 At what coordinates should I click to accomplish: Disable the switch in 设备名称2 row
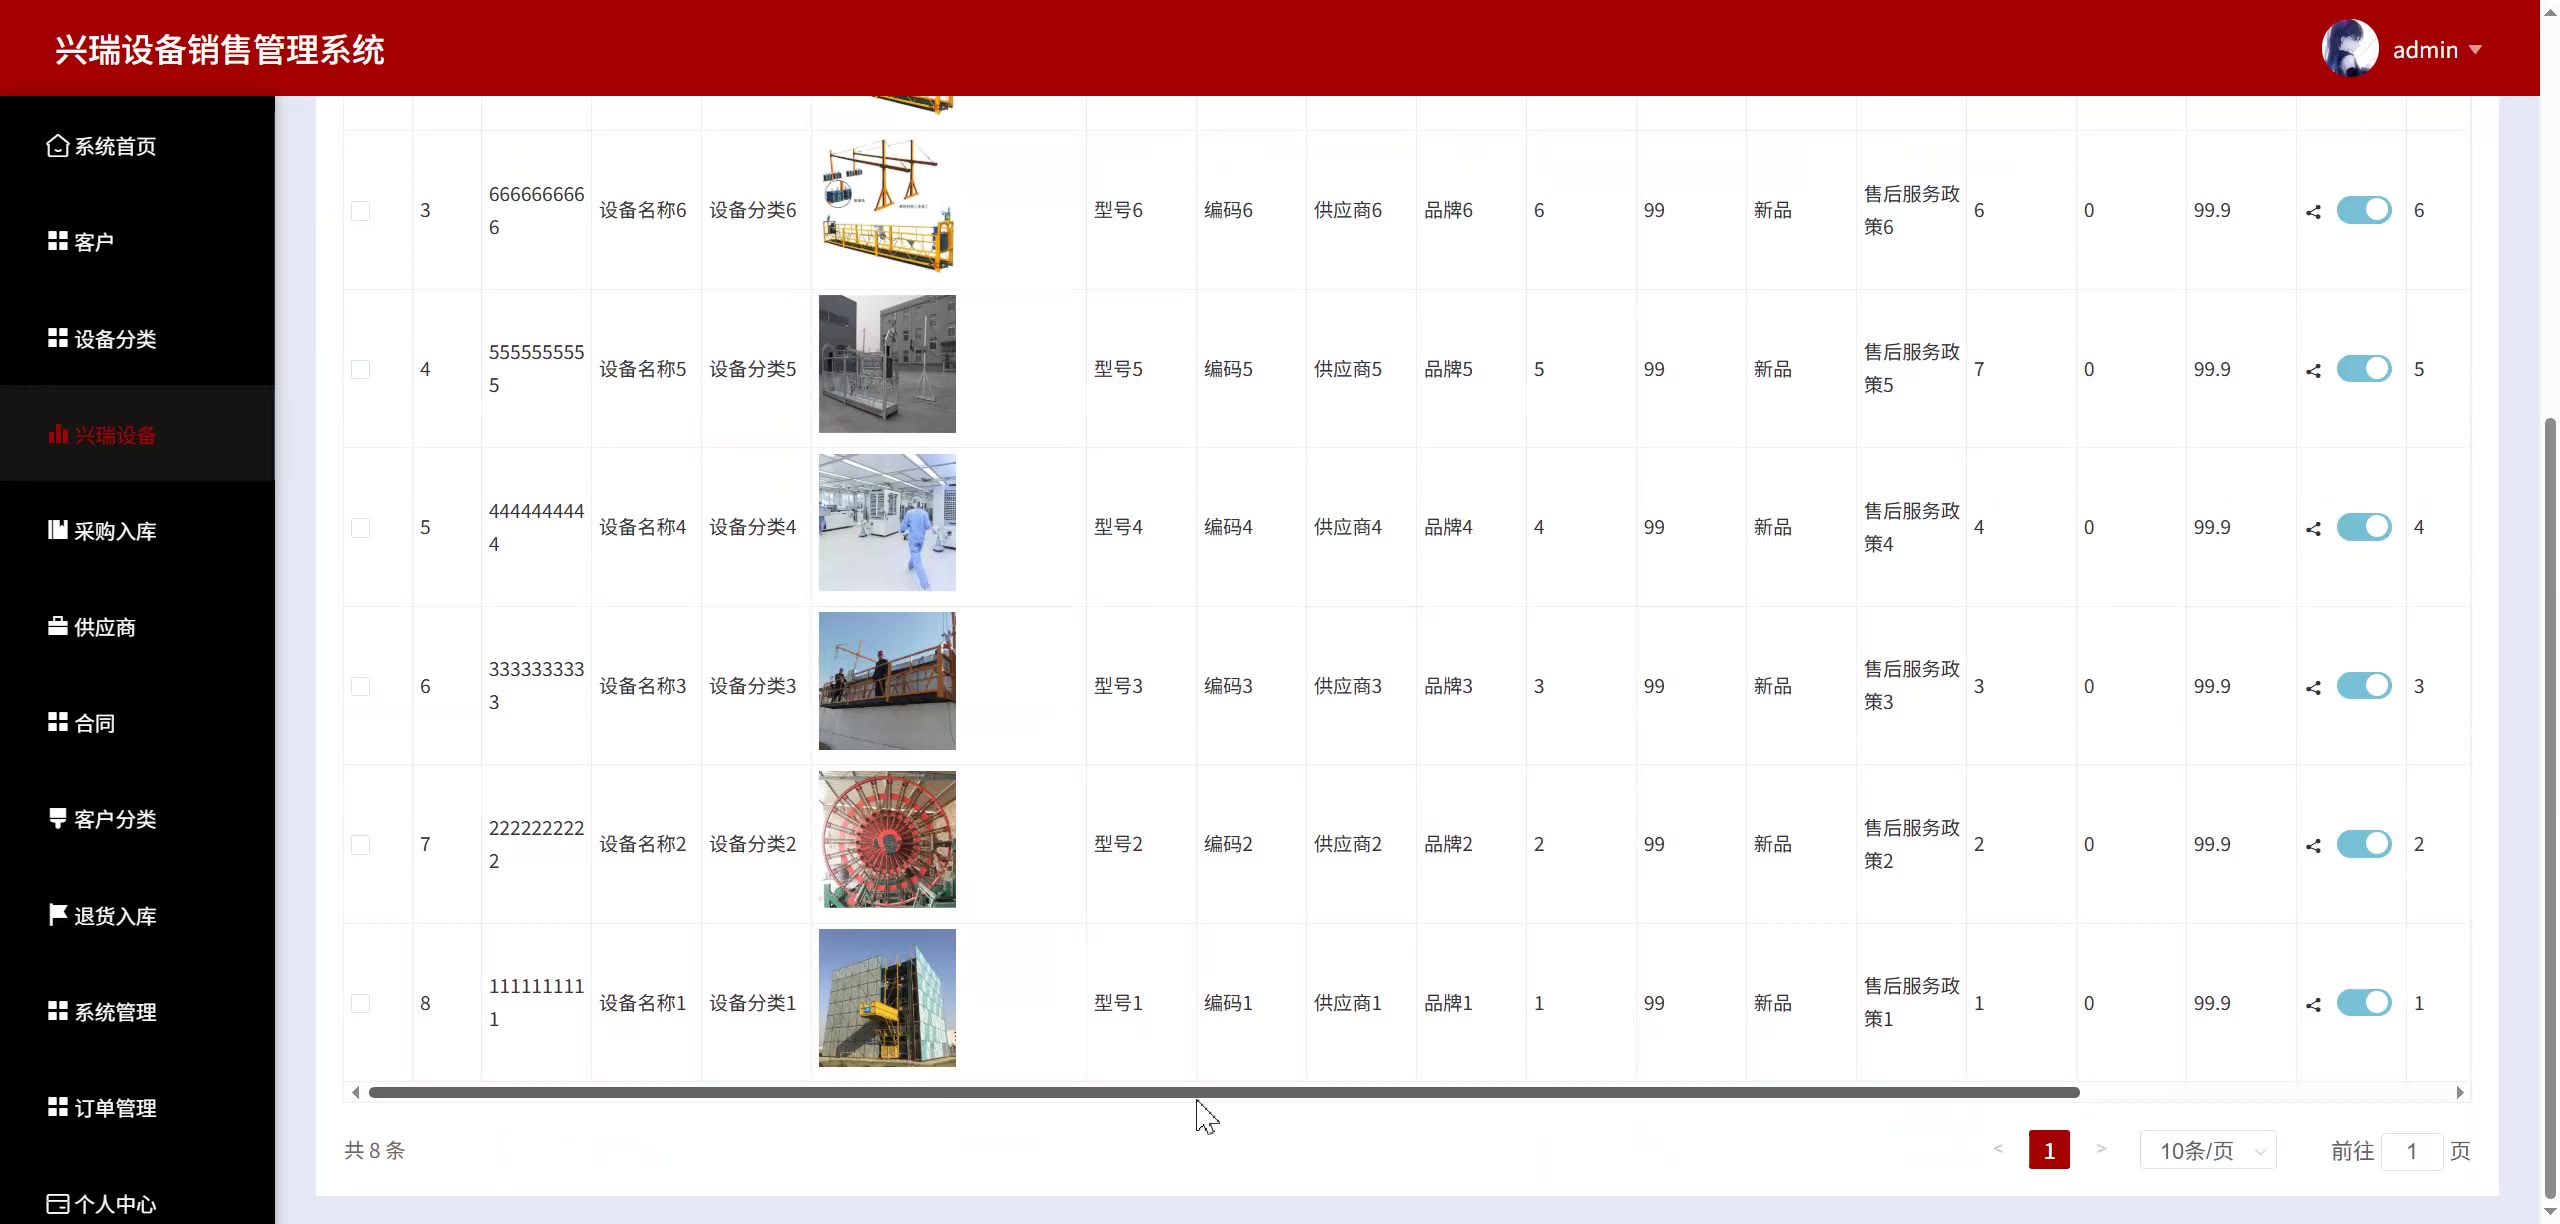[2363, 844]
